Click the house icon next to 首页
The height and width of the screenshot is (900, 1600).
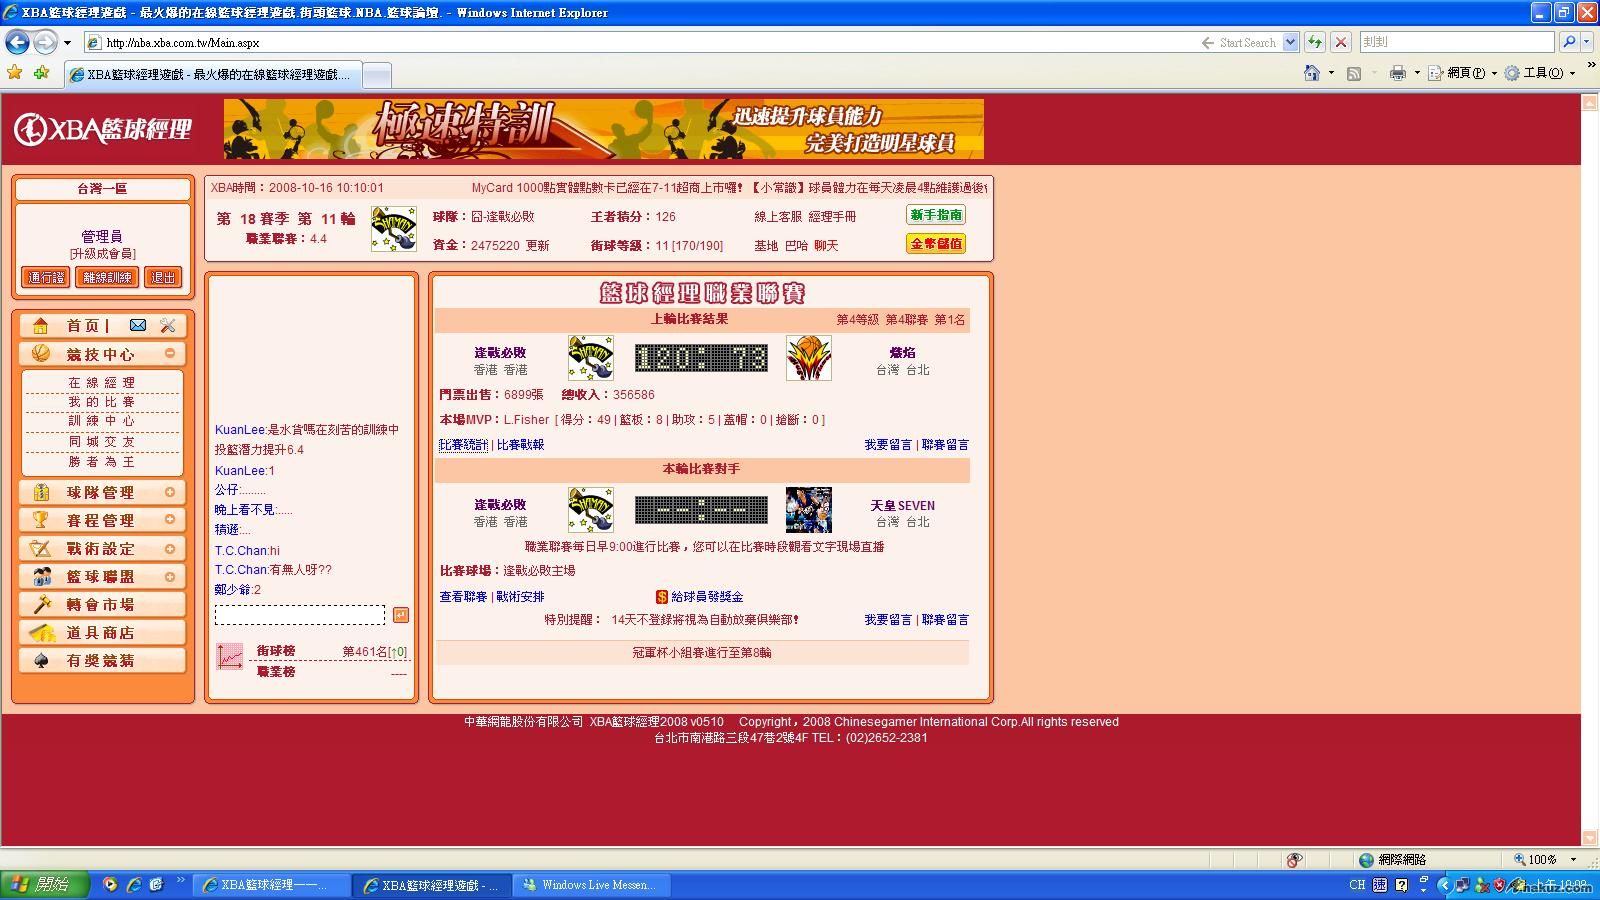click(41, 325)
